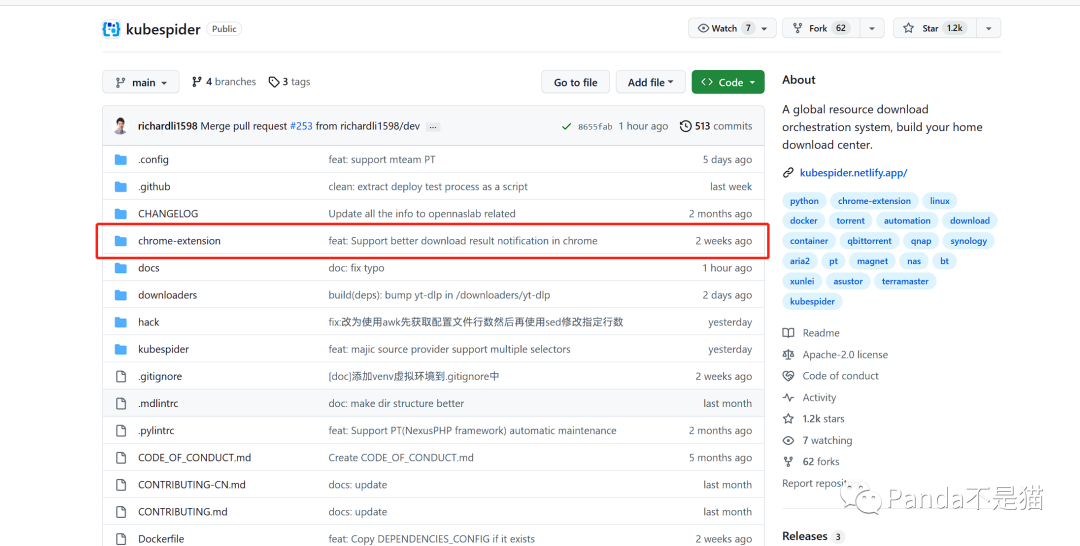Click the docs folder icon
The width and height of the screenshot is (1080, 546).
point(121,268)
